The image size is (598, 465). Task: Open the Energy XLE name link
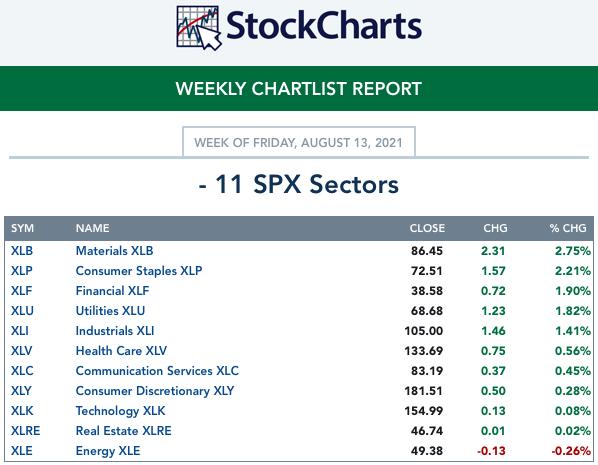pyautogui.click(x=108, y=451)
